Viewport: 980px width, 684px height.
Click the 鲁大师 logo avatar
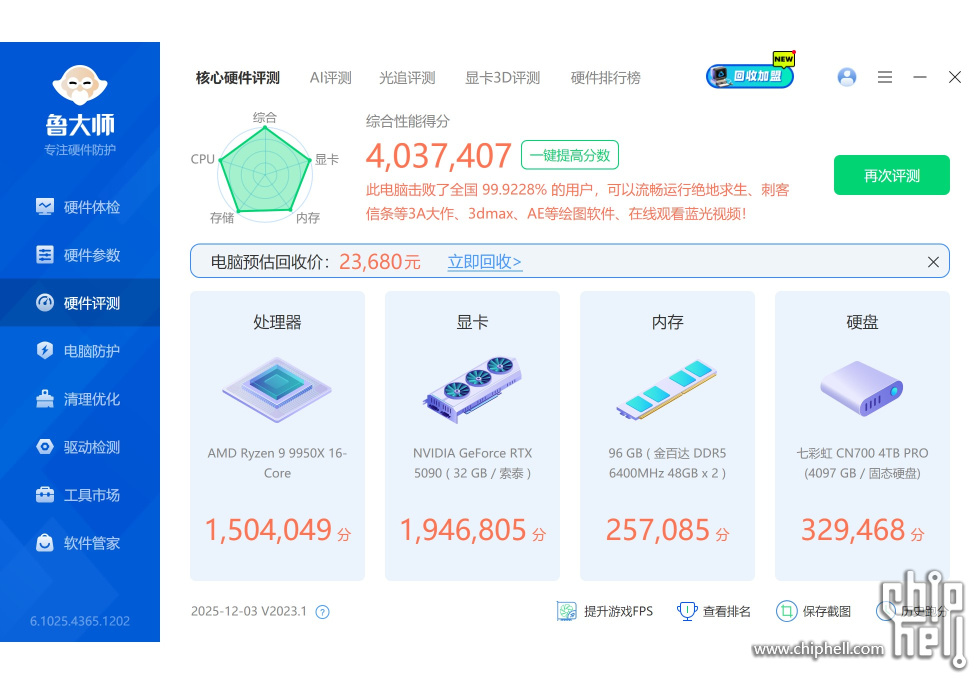point(80,85)
